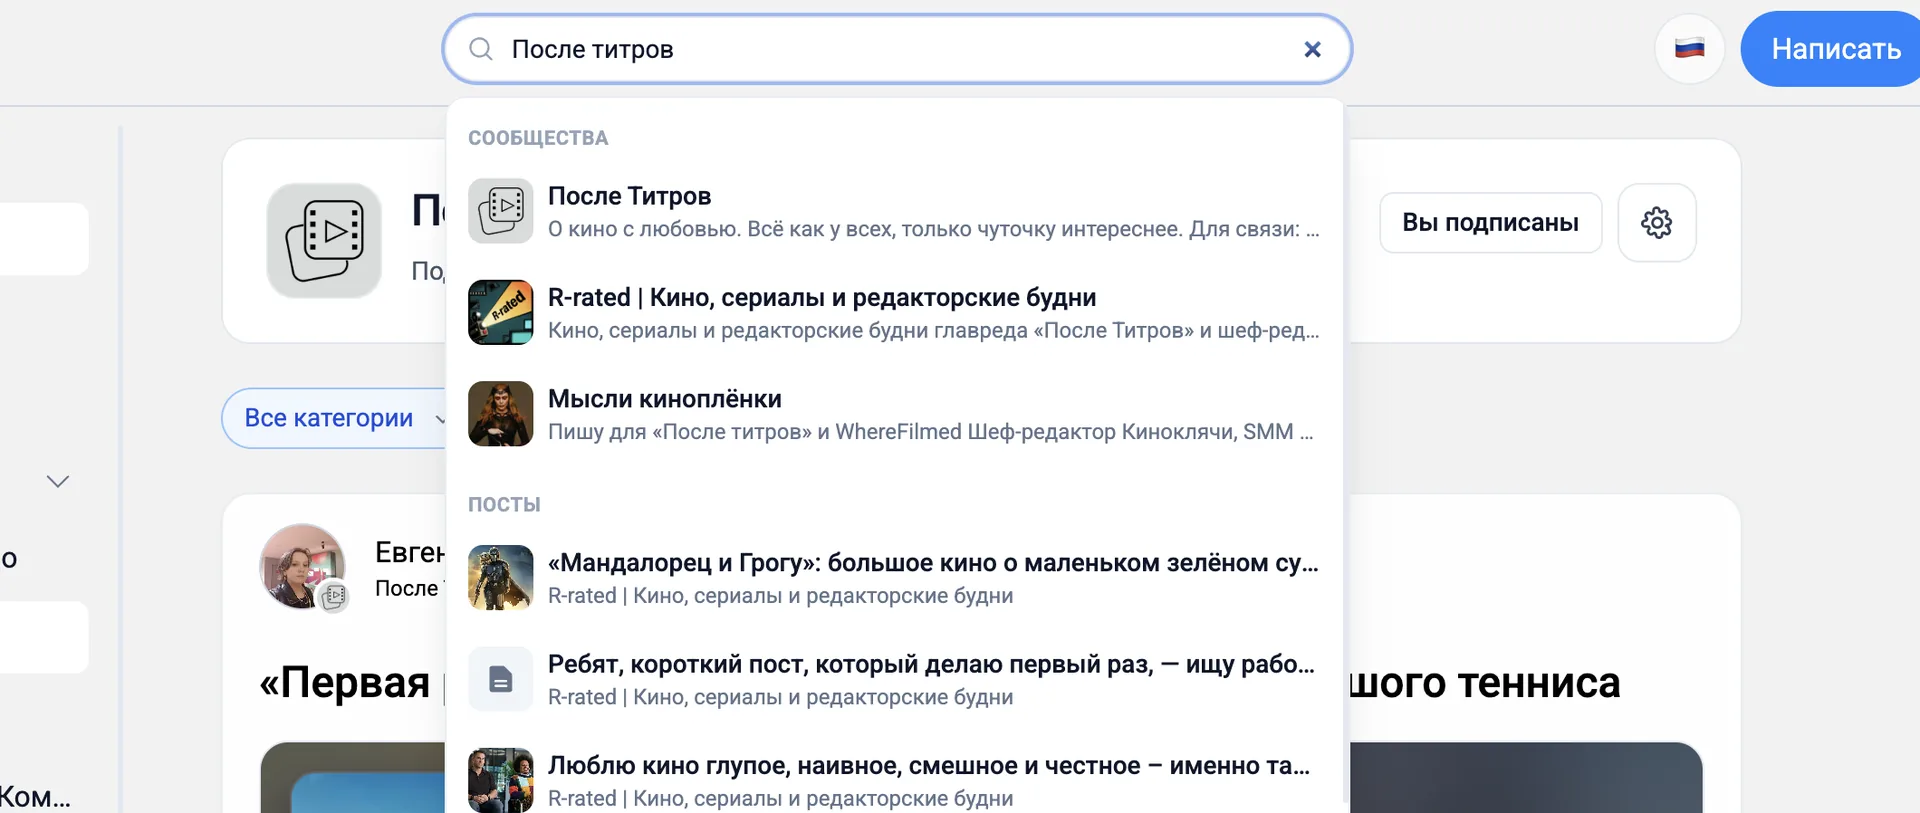Viewport: 1920px width, 813px height.
Task: Open the R-rated community avatar in results
Action: click(500, 312)
